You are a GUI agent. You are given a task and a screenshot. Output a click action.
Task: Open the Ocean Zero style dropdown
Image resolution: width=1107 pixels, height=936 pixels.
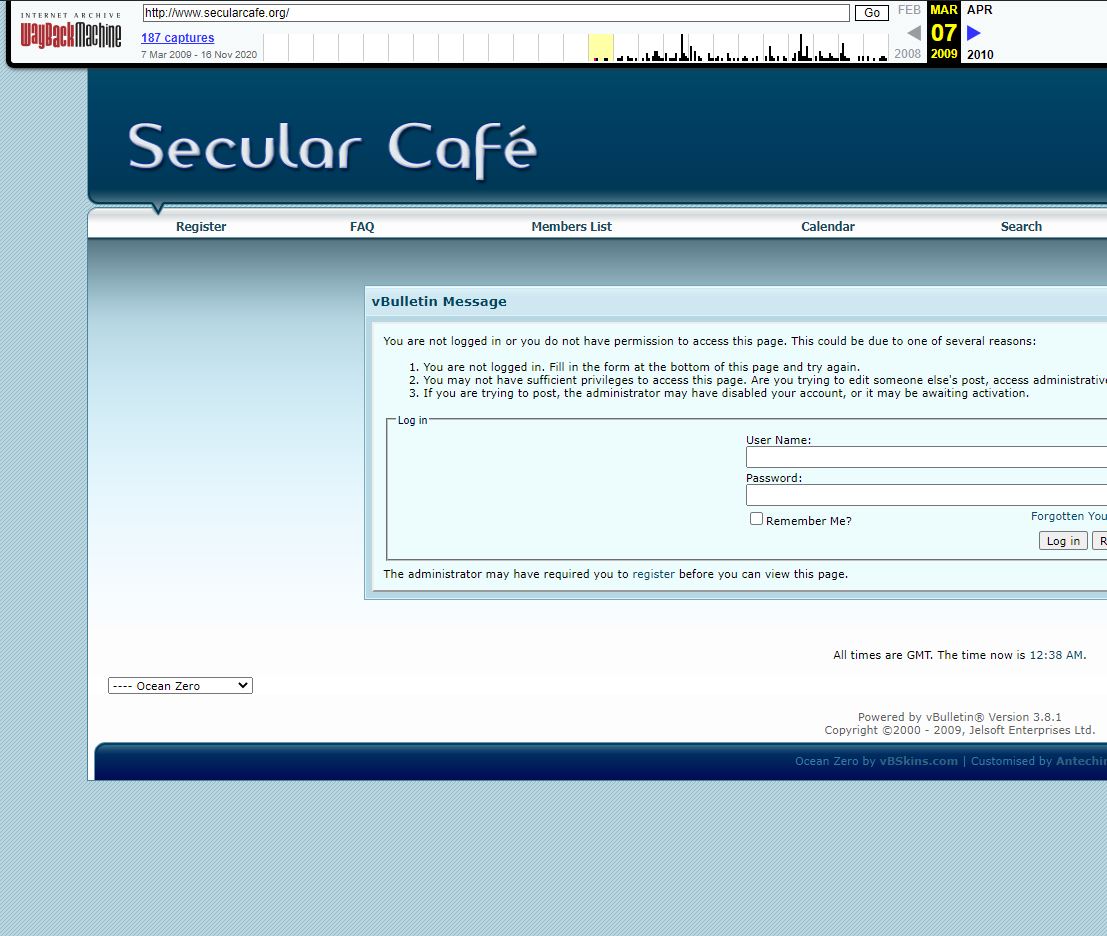(180, 686)
